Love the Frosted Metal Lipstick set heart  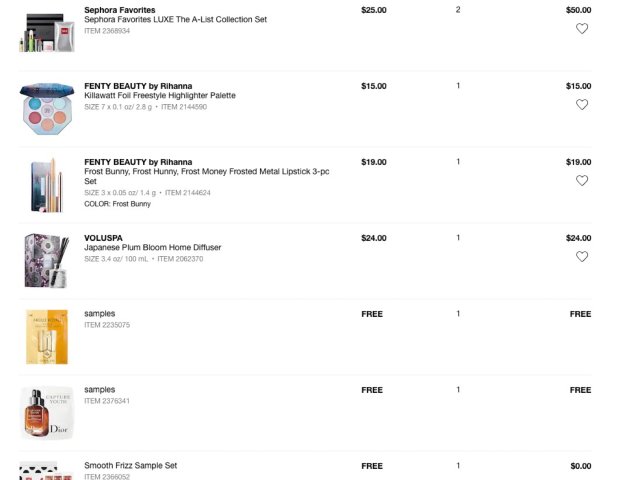click(582, 181)
